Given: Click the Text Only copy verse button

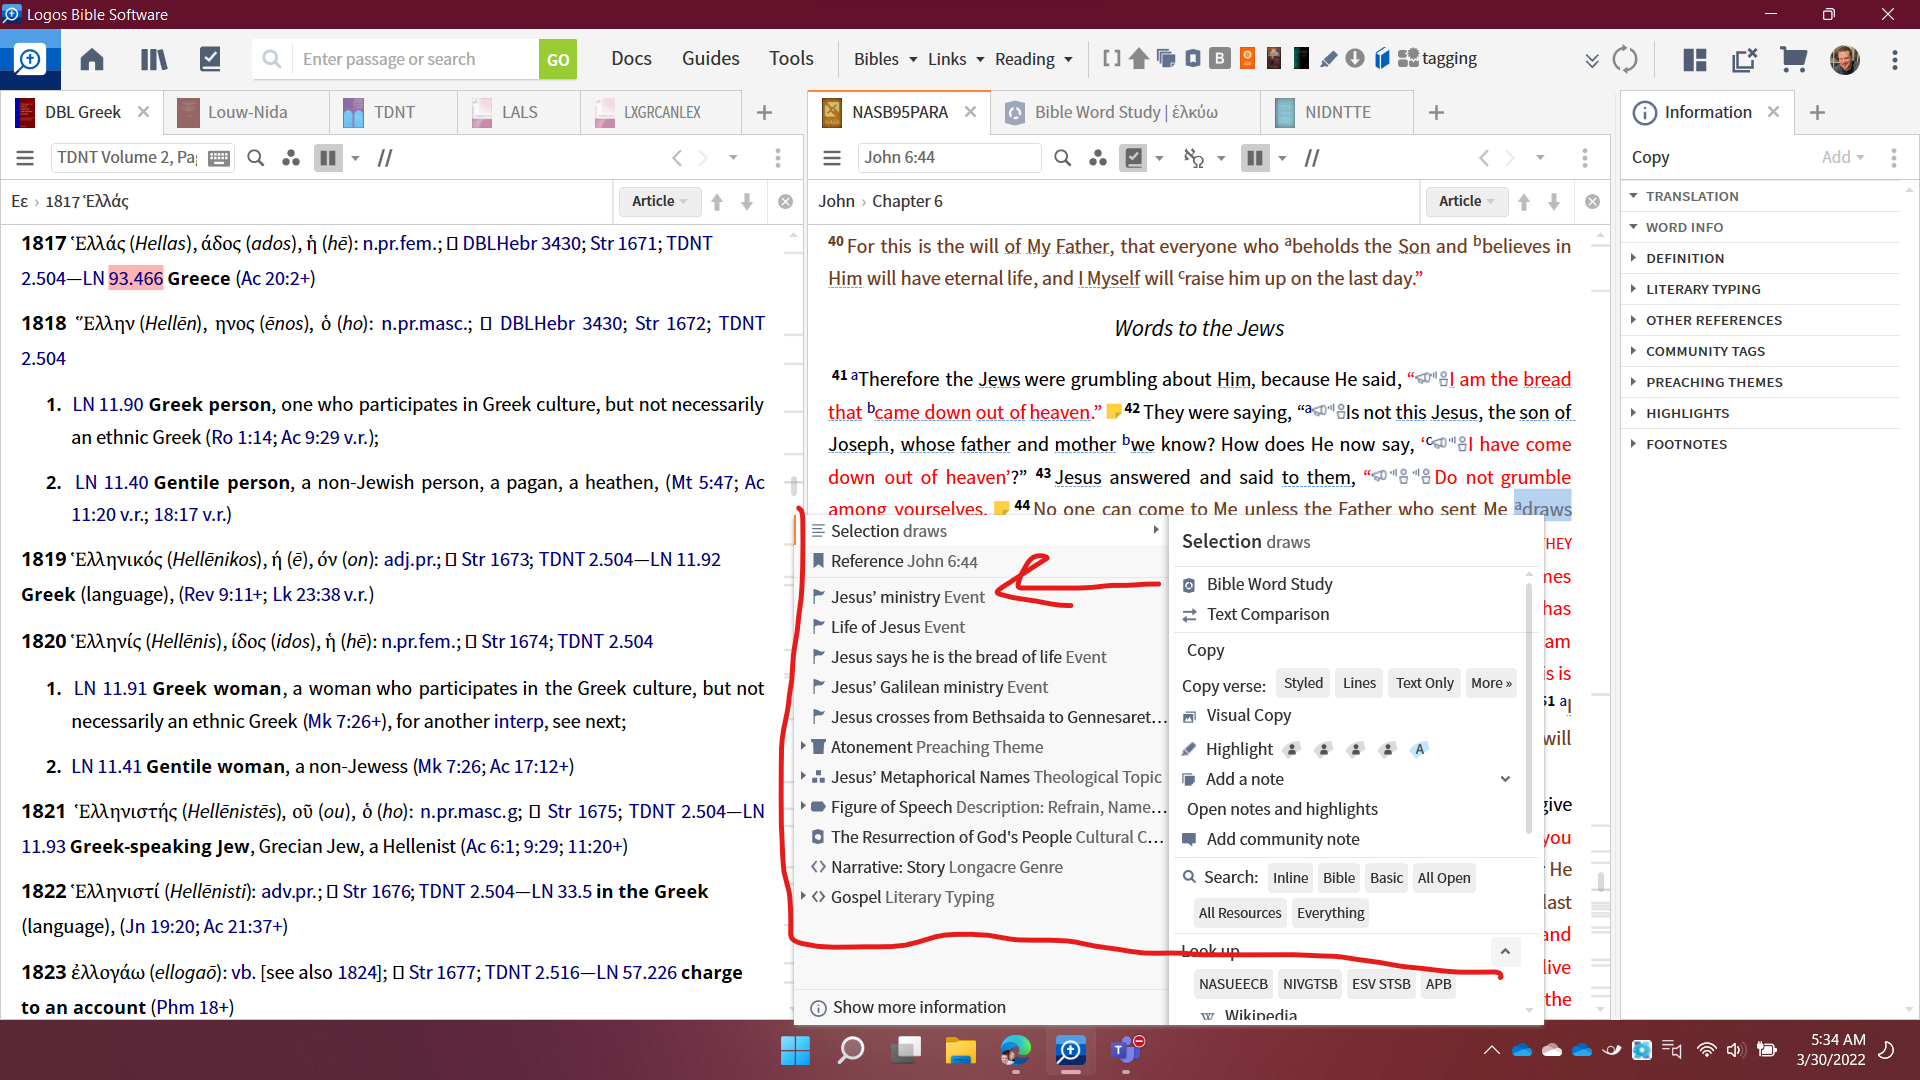Looking at the screenshot, I should point(1424,683).
